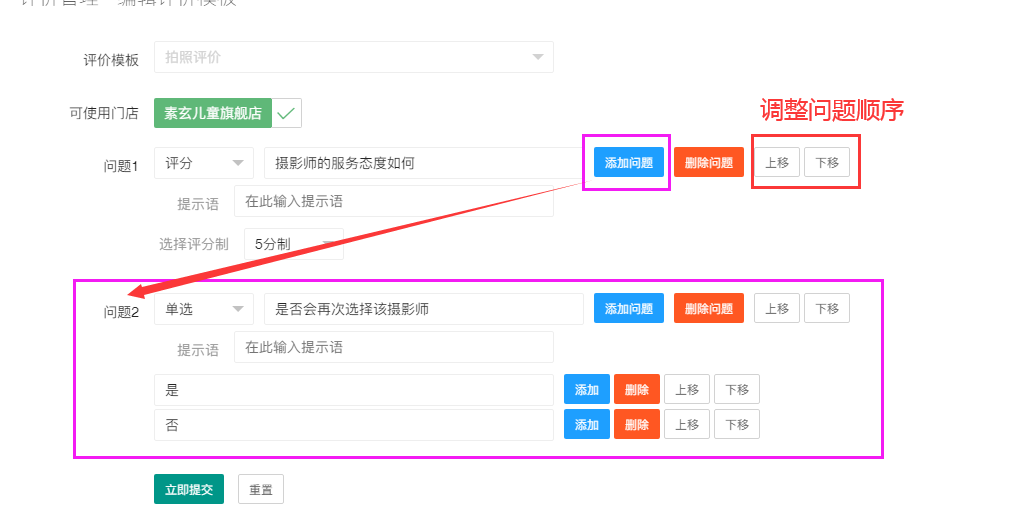The image size is (1019, 515).
Task: Delete the 是 answer option
Action: 636,390
